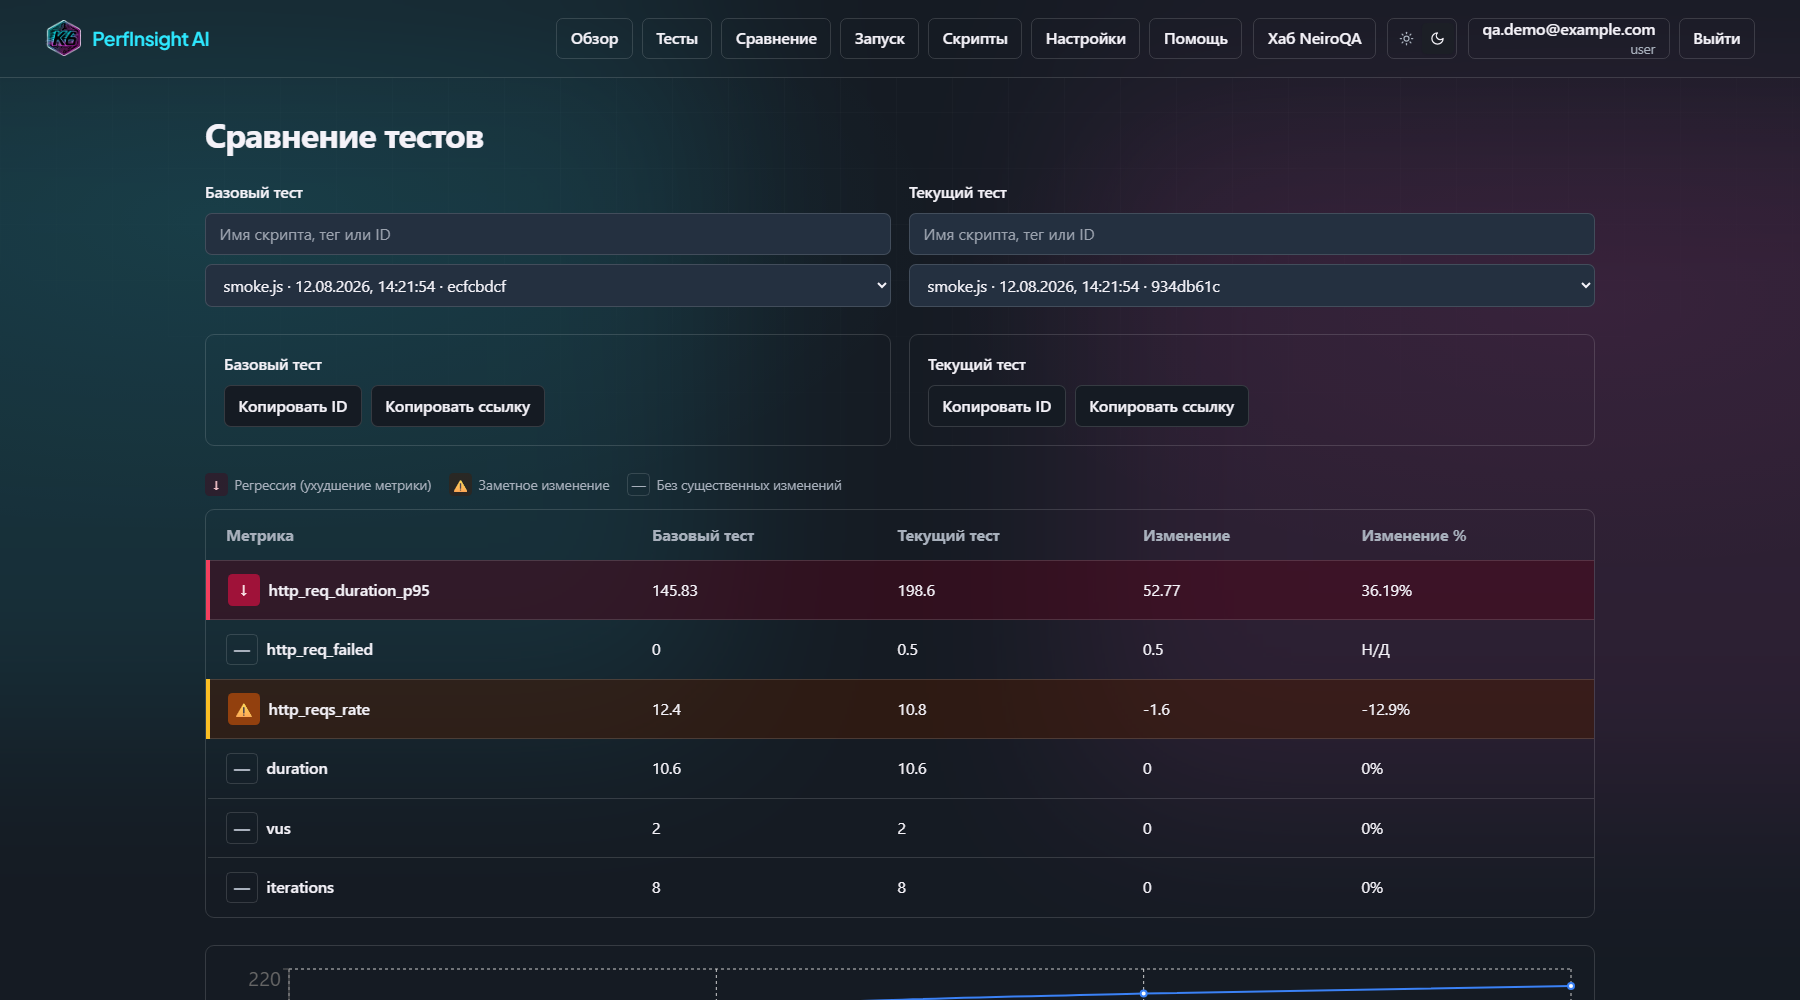Click warning triangle icon on http_reqs_rate row
This screenshot has width=1800, height=1000.
click(243, 710)
